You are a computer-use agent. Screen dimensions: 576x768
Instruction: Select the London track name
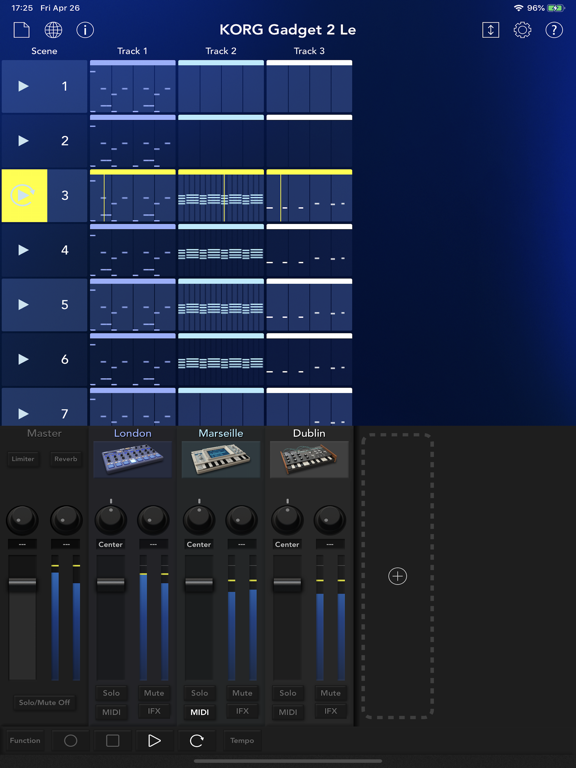pyautogui.click(x=132, y=433)
